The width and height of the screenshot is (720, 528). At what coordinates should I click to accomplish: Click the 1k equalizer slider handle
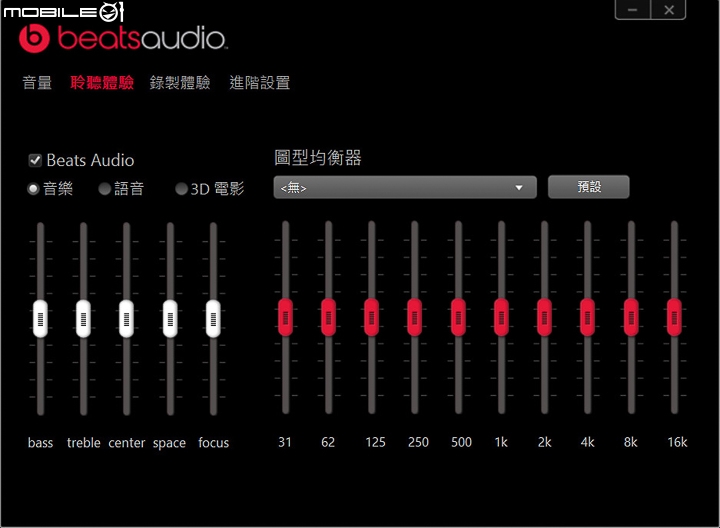point(501,317)
